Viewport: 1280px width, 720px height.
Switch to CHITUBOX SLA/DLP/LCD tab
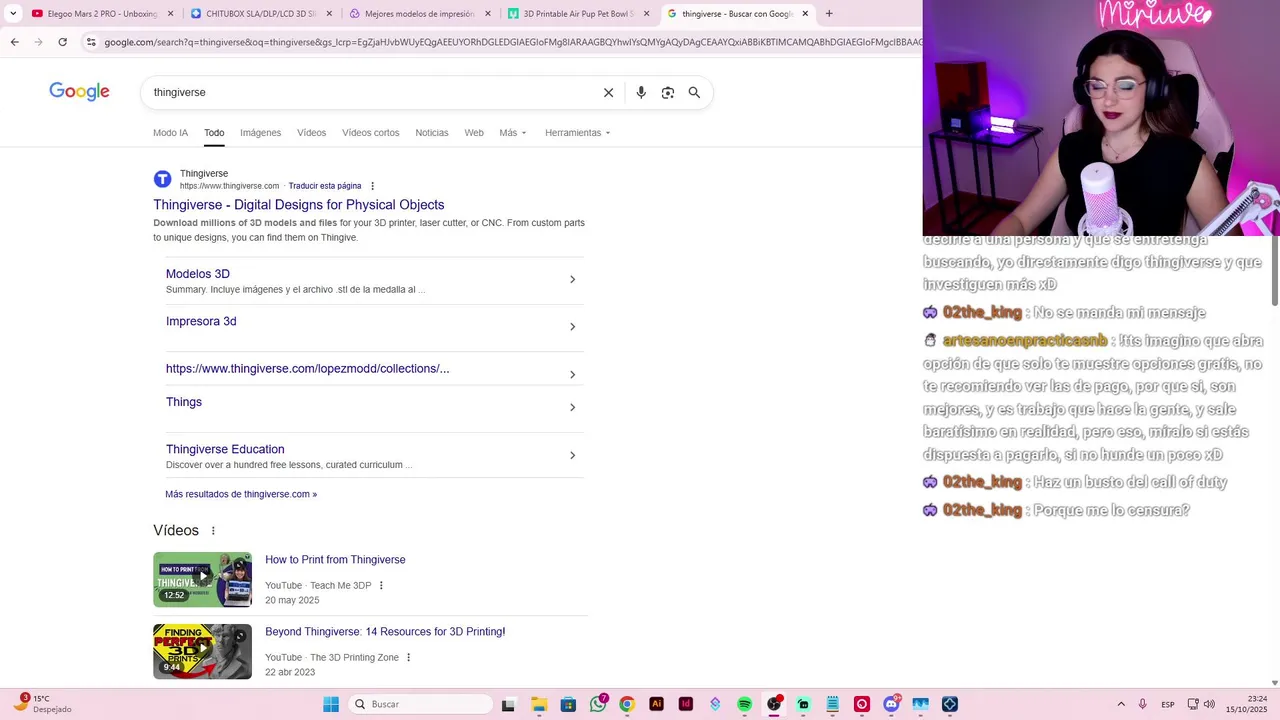point(262,14)
